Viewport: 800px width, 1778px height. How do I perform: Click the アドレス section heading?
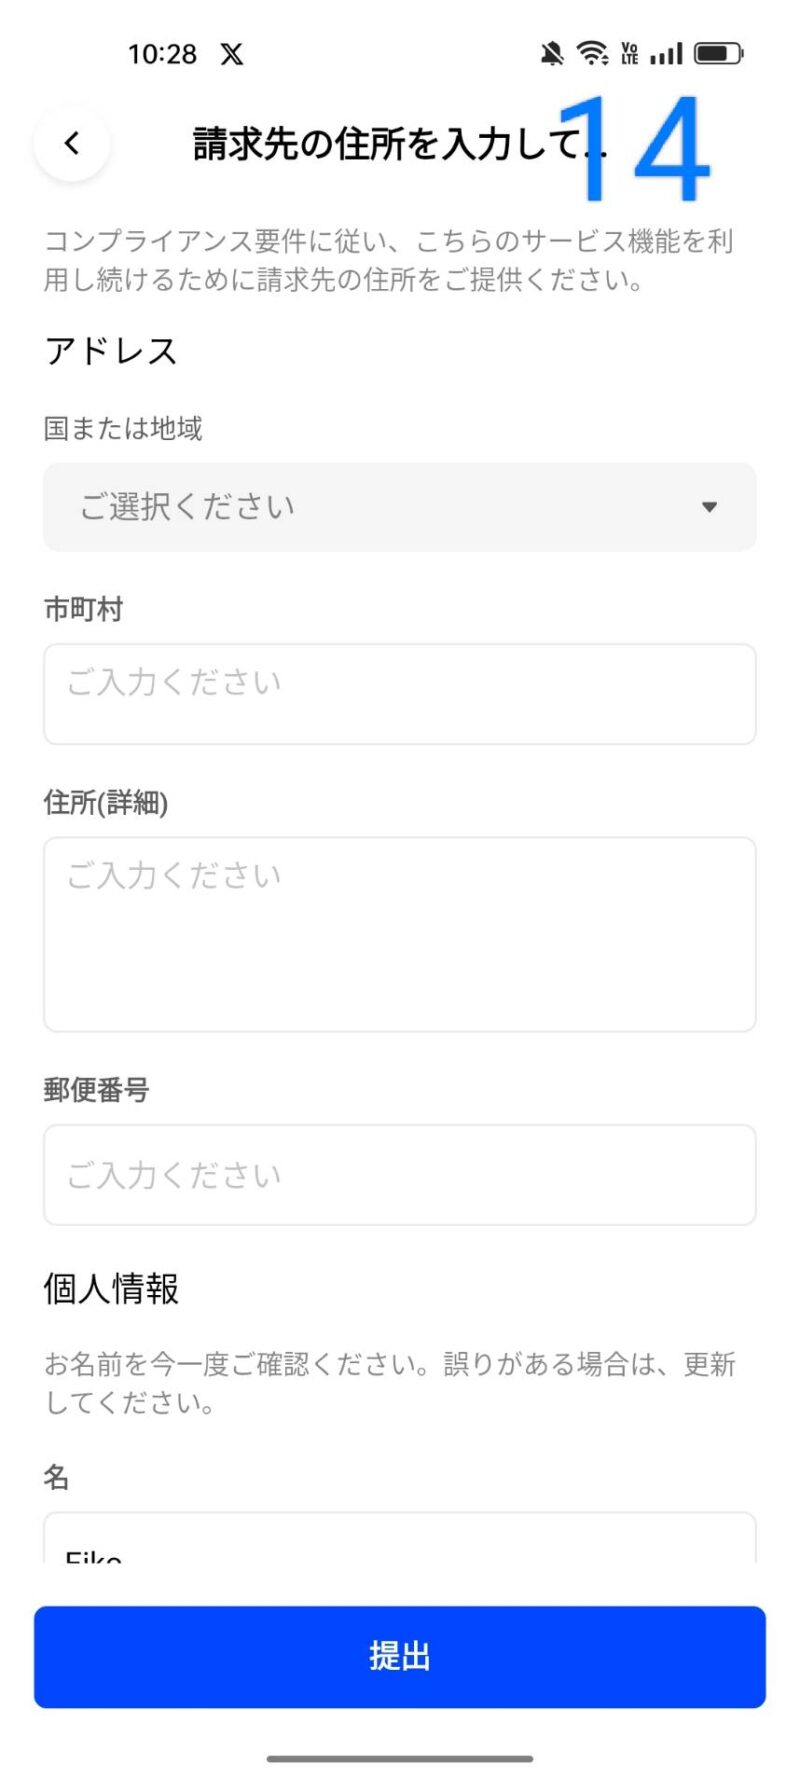pyautogui.click(x=111, y=352)
